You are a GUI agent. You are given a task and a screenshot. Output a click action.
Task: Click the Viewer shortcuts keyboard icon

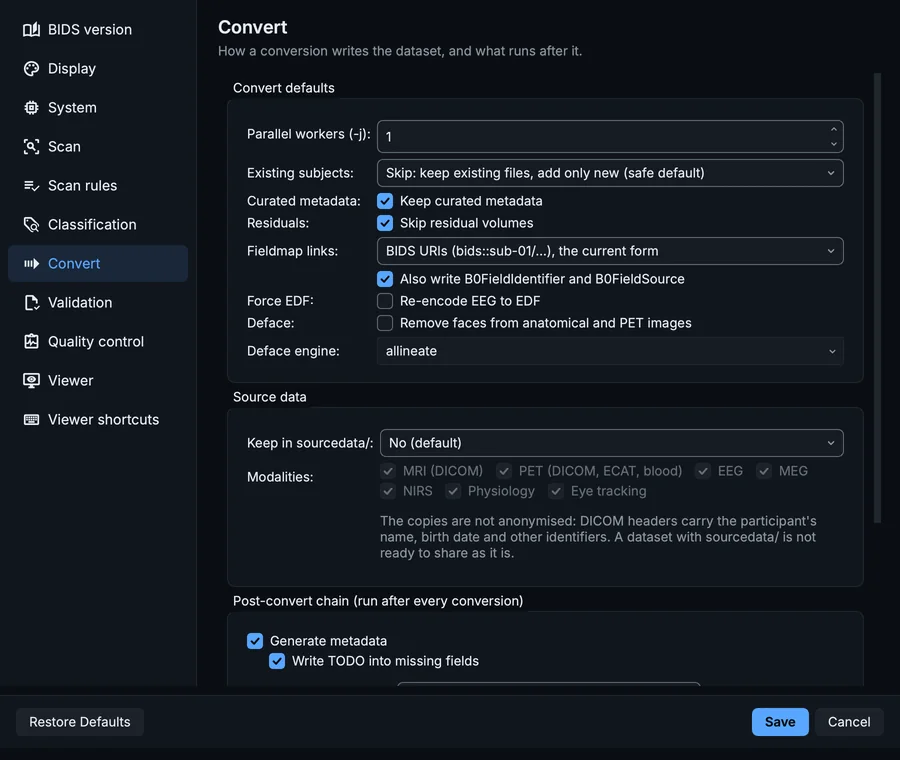32,420
